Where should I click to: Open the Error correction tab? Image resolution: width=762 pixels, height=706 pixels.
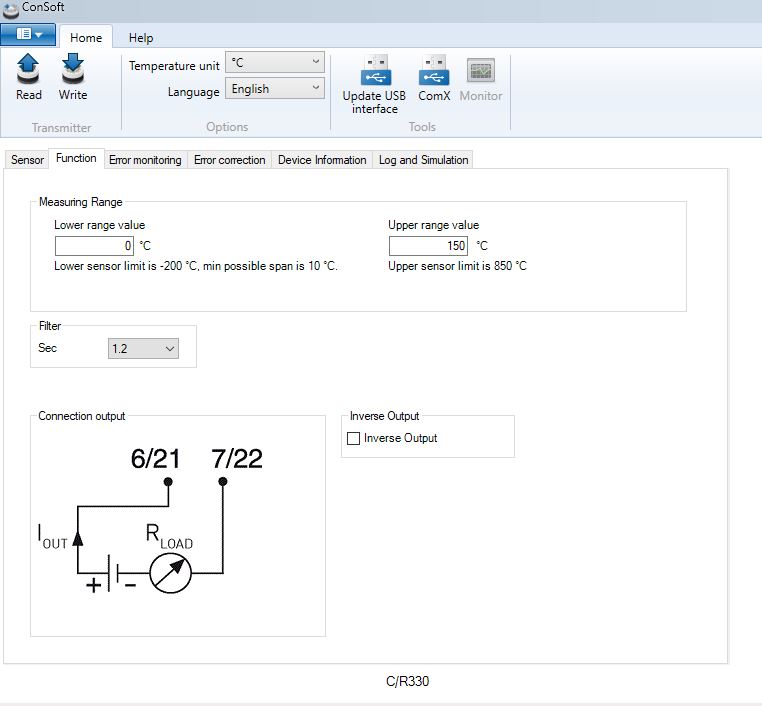(229, 159)
